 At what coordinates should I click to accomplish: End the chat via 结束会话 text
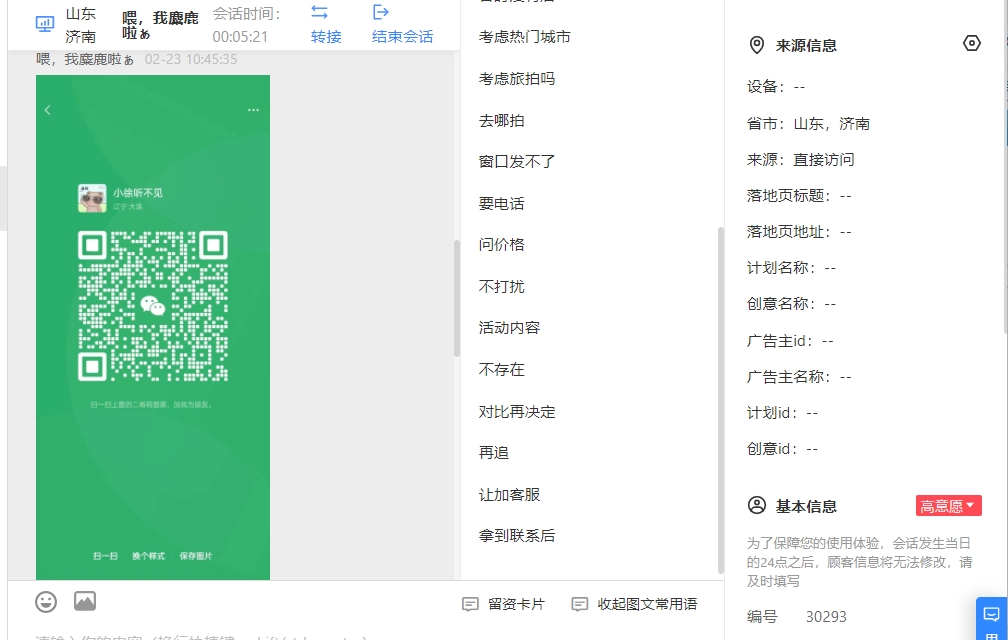pyautogui.click(x=402, y=37)
